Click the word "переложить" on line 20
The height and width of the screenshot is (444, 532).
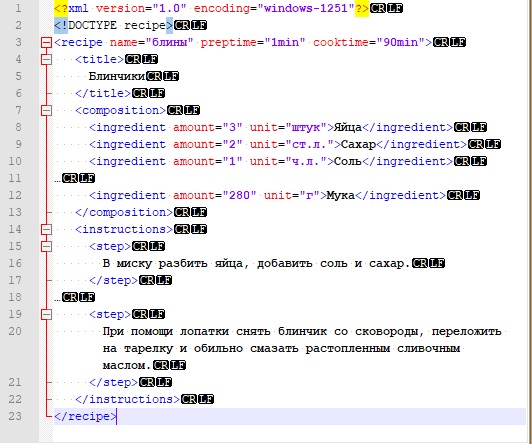click(467, 331)
